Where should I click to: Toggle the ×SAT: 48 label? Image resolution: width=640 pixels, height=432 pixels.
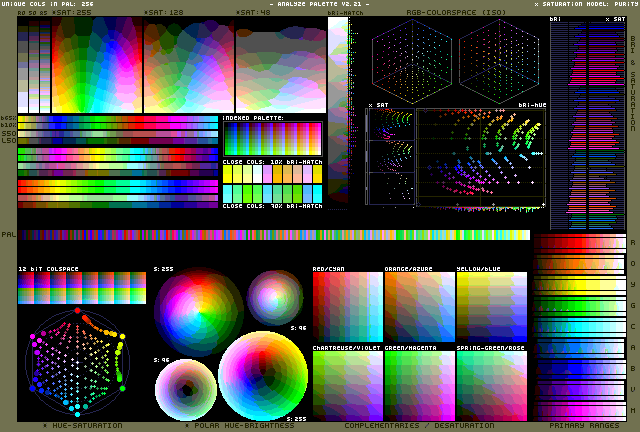coord(253,12)
